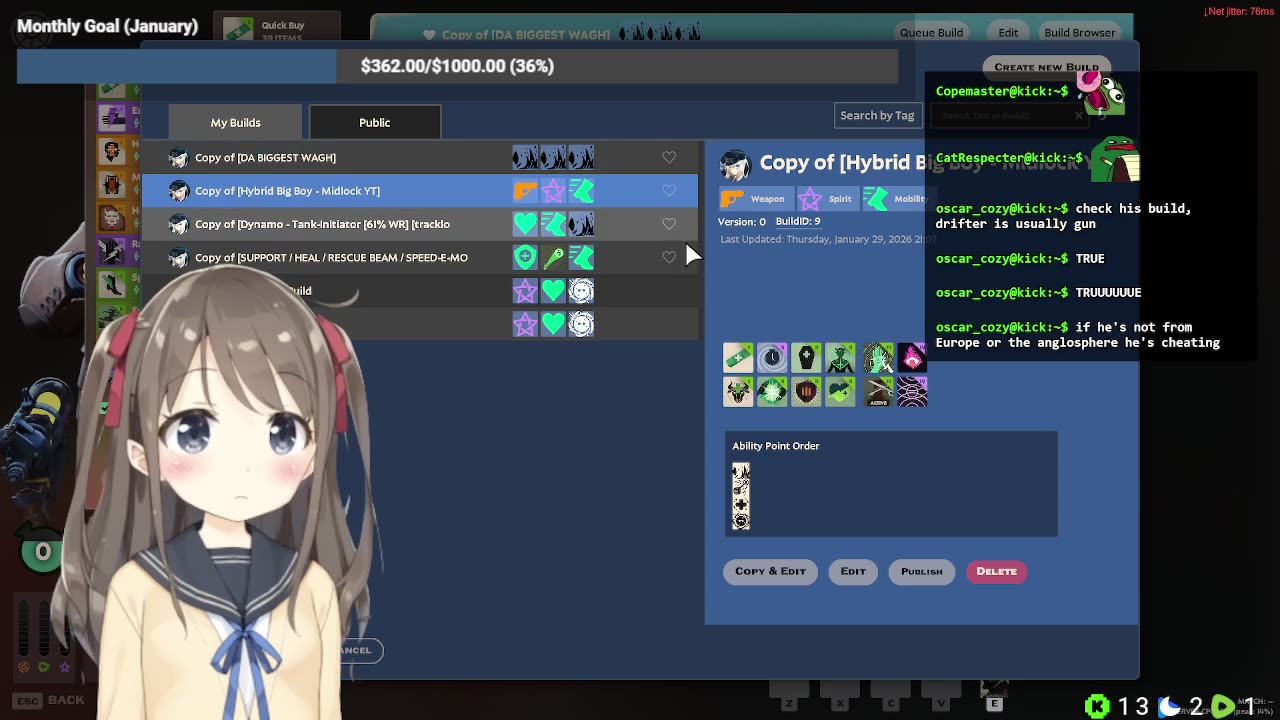Open the Search by Tag dropdown

pos(877,115)
